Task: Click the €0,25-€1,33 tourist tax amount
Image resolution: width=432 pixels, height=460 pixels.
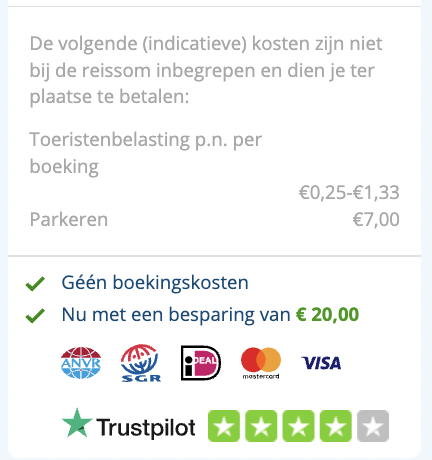Action: 349,193
